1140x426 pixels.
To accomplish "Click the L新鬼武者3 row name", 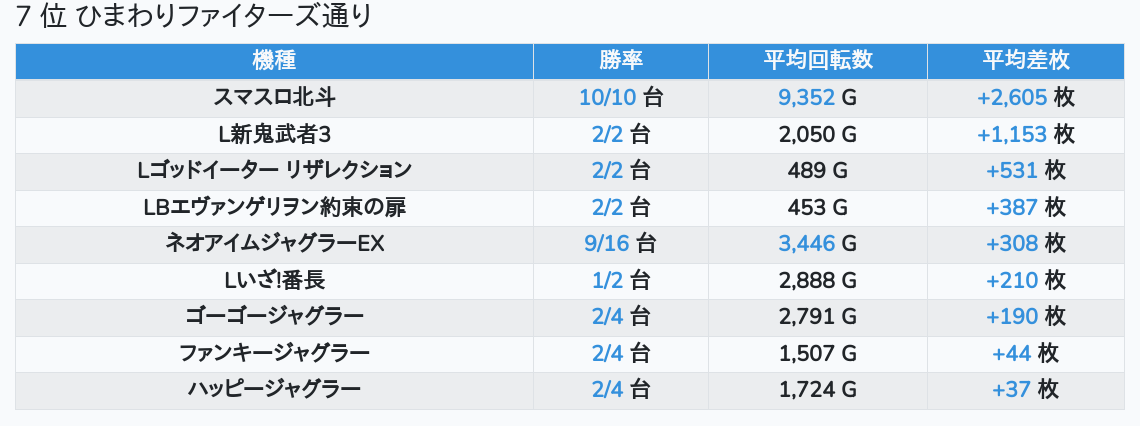I will tap(274, 134).
